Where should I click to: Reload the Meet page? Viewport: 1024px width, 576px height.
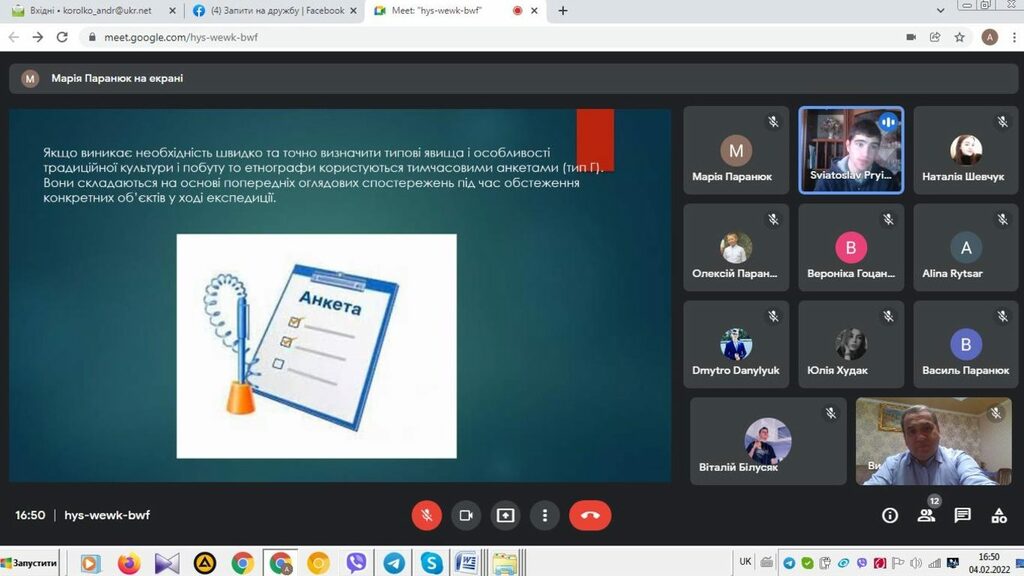coord(62,37)
